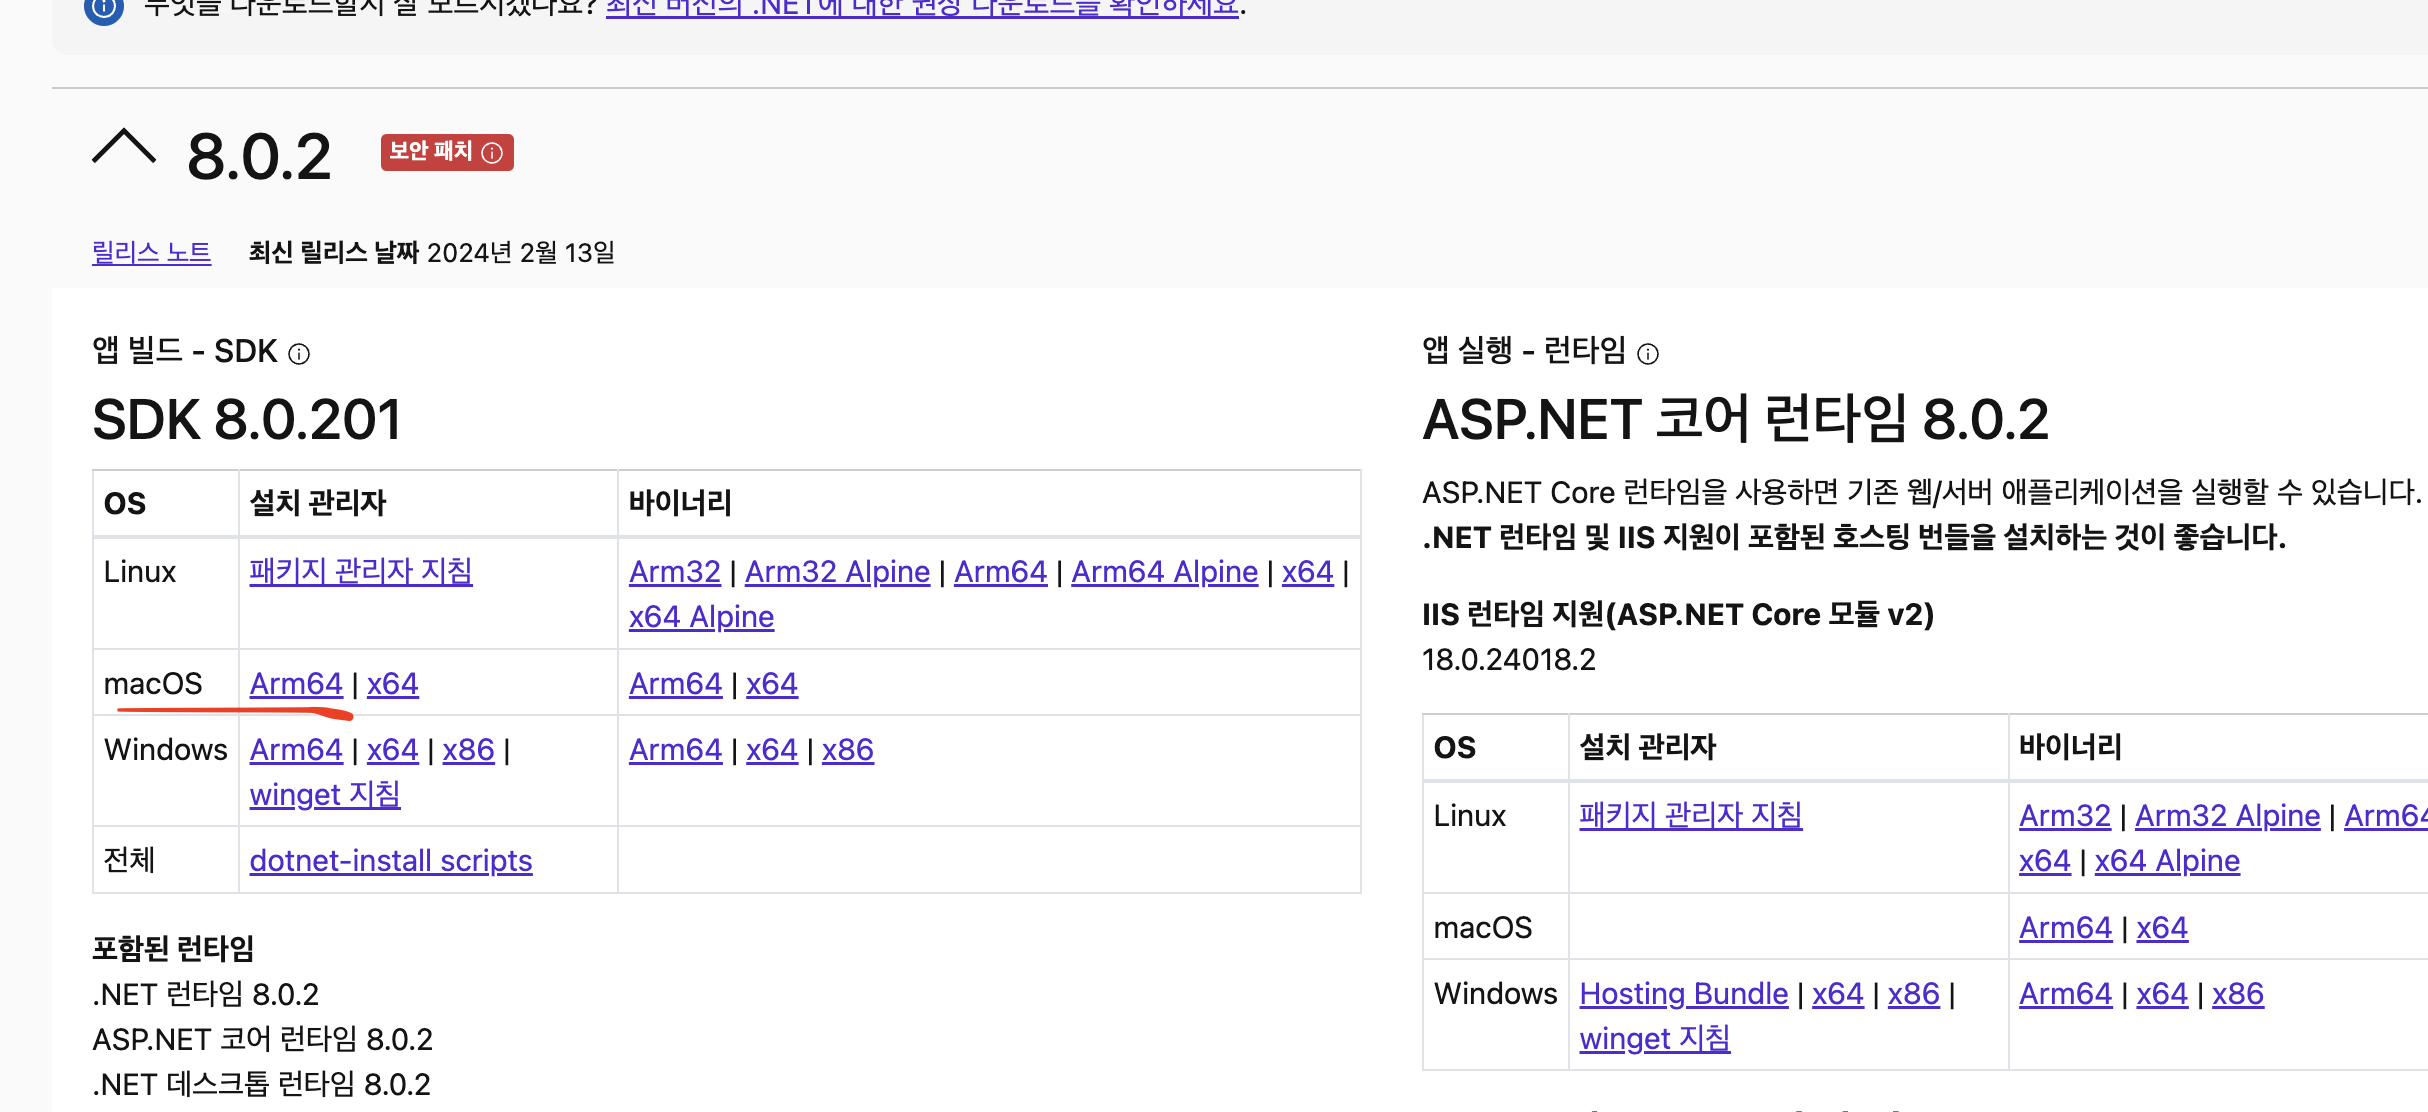Open recommended .NET downloads link in banner
2428x1112 pixels.
[921, 9]
